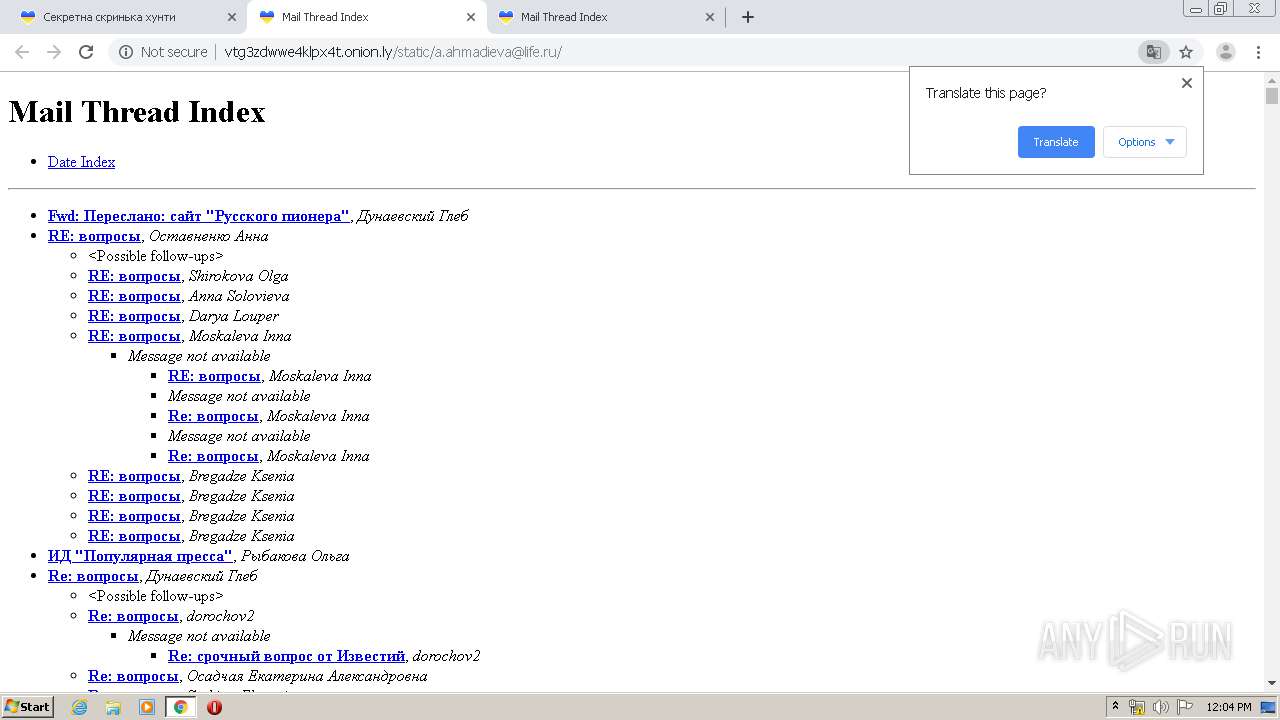Click the scrollbar down arrow
The image size is (1280, 720).
point(1272,684)
